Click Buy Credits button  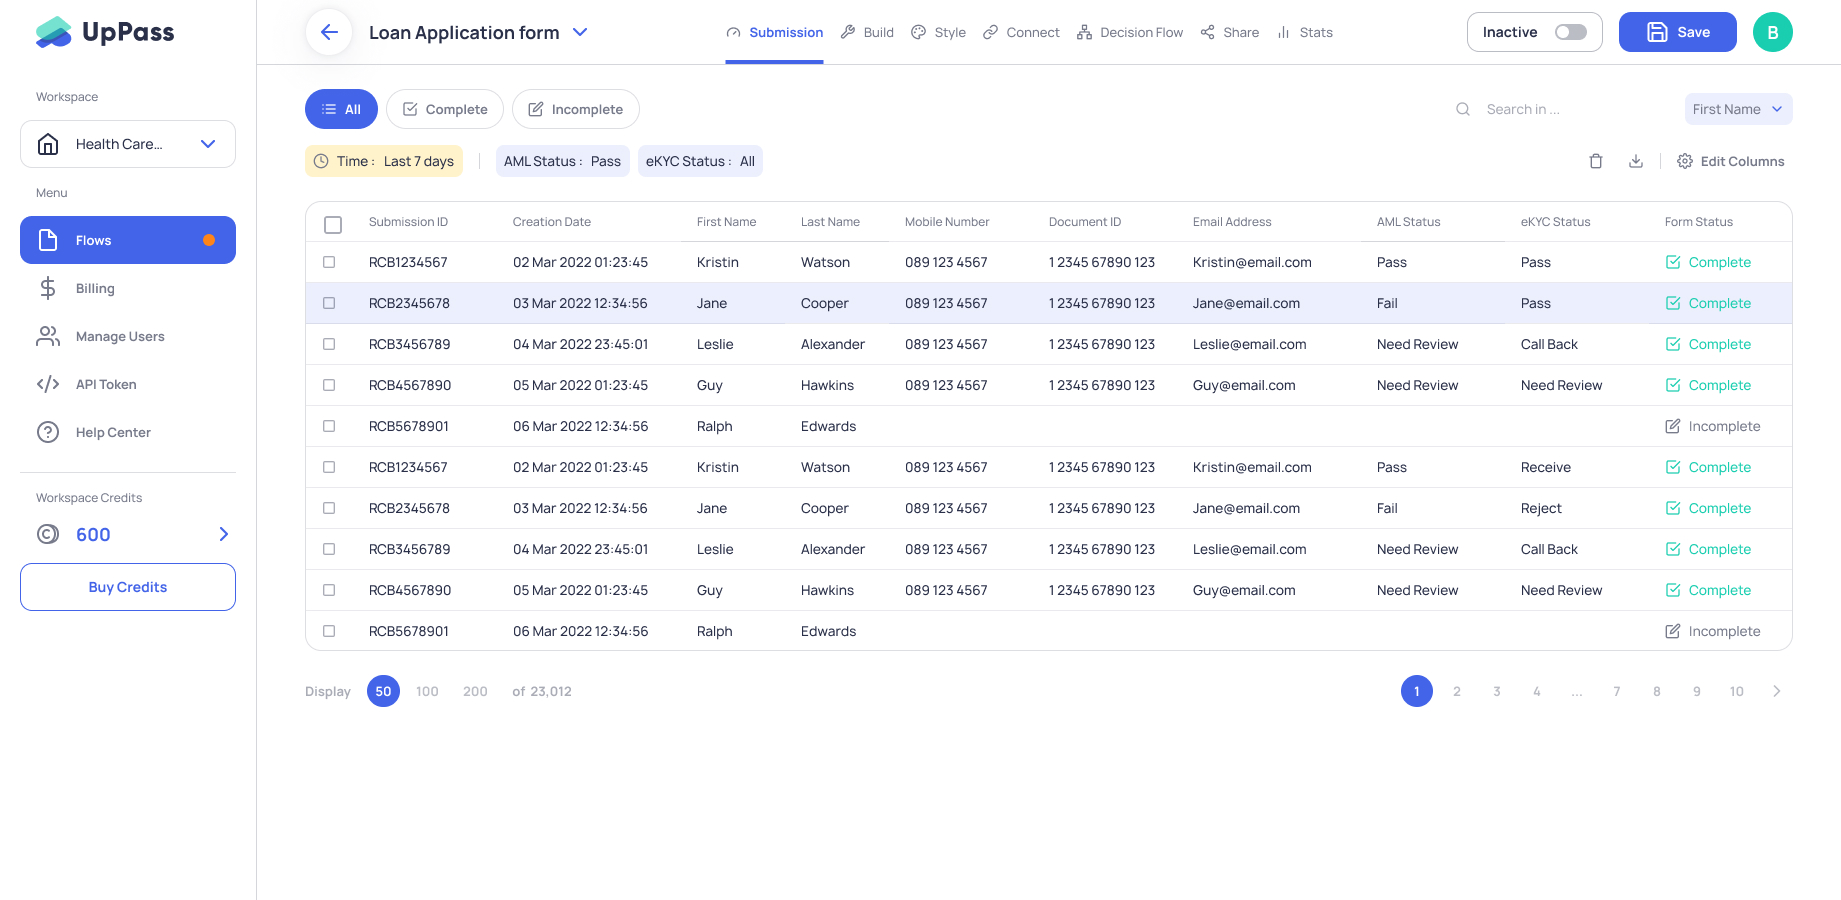[x=128, y=587]
